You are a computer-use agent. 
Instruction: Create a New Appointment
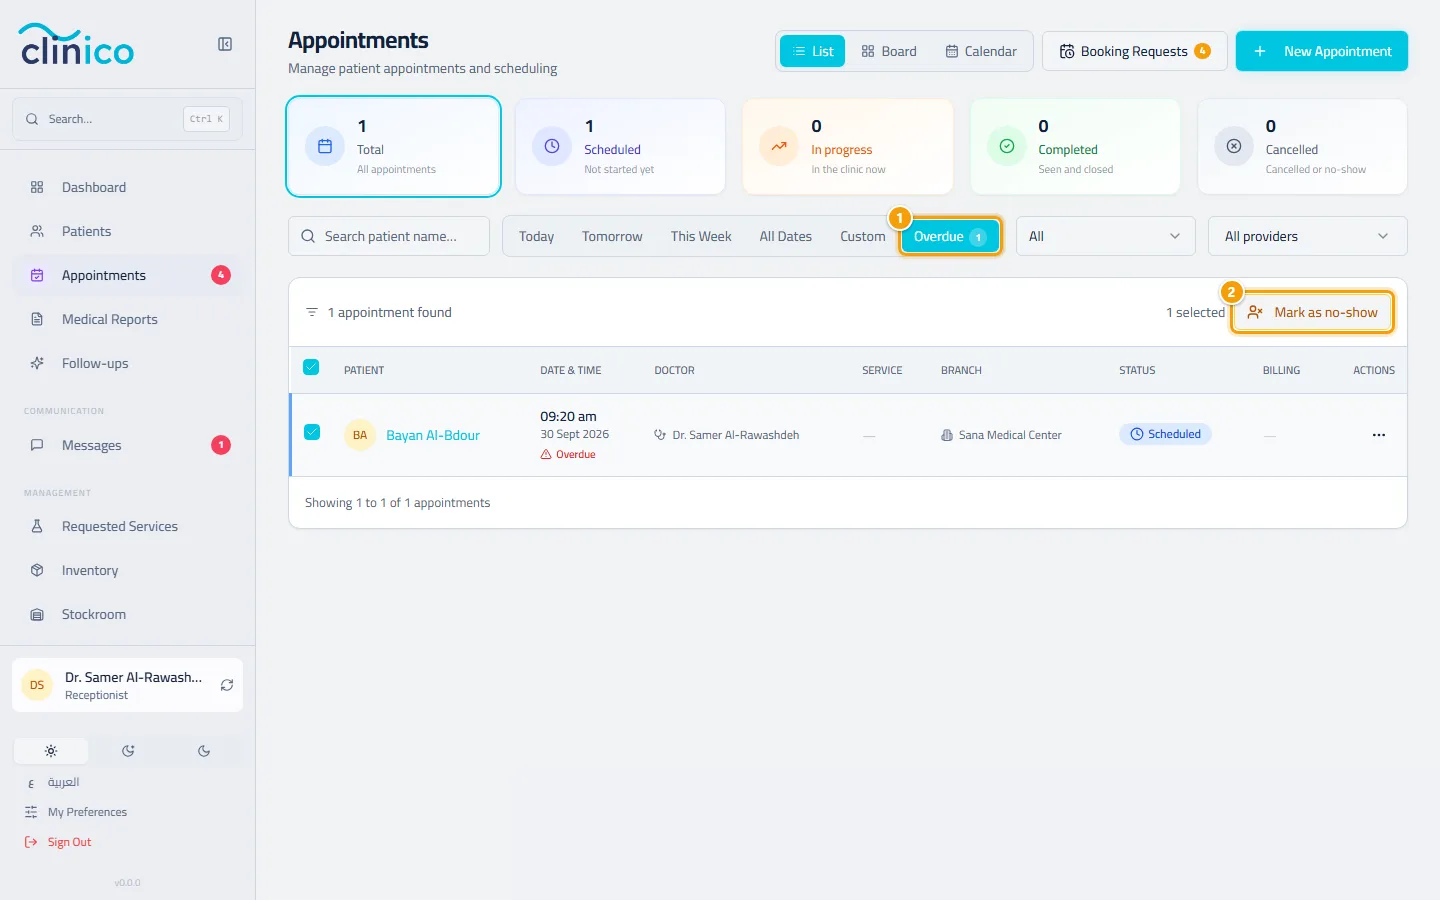[x=1322, y=51]
